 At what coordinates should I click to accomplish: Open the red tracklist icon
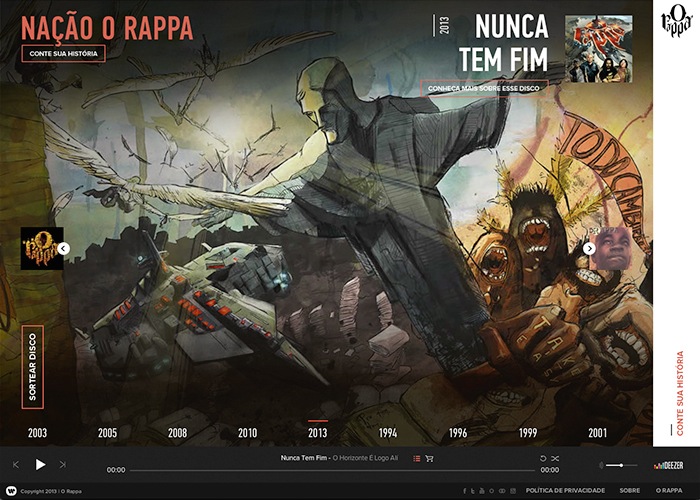tap(417, 458)
